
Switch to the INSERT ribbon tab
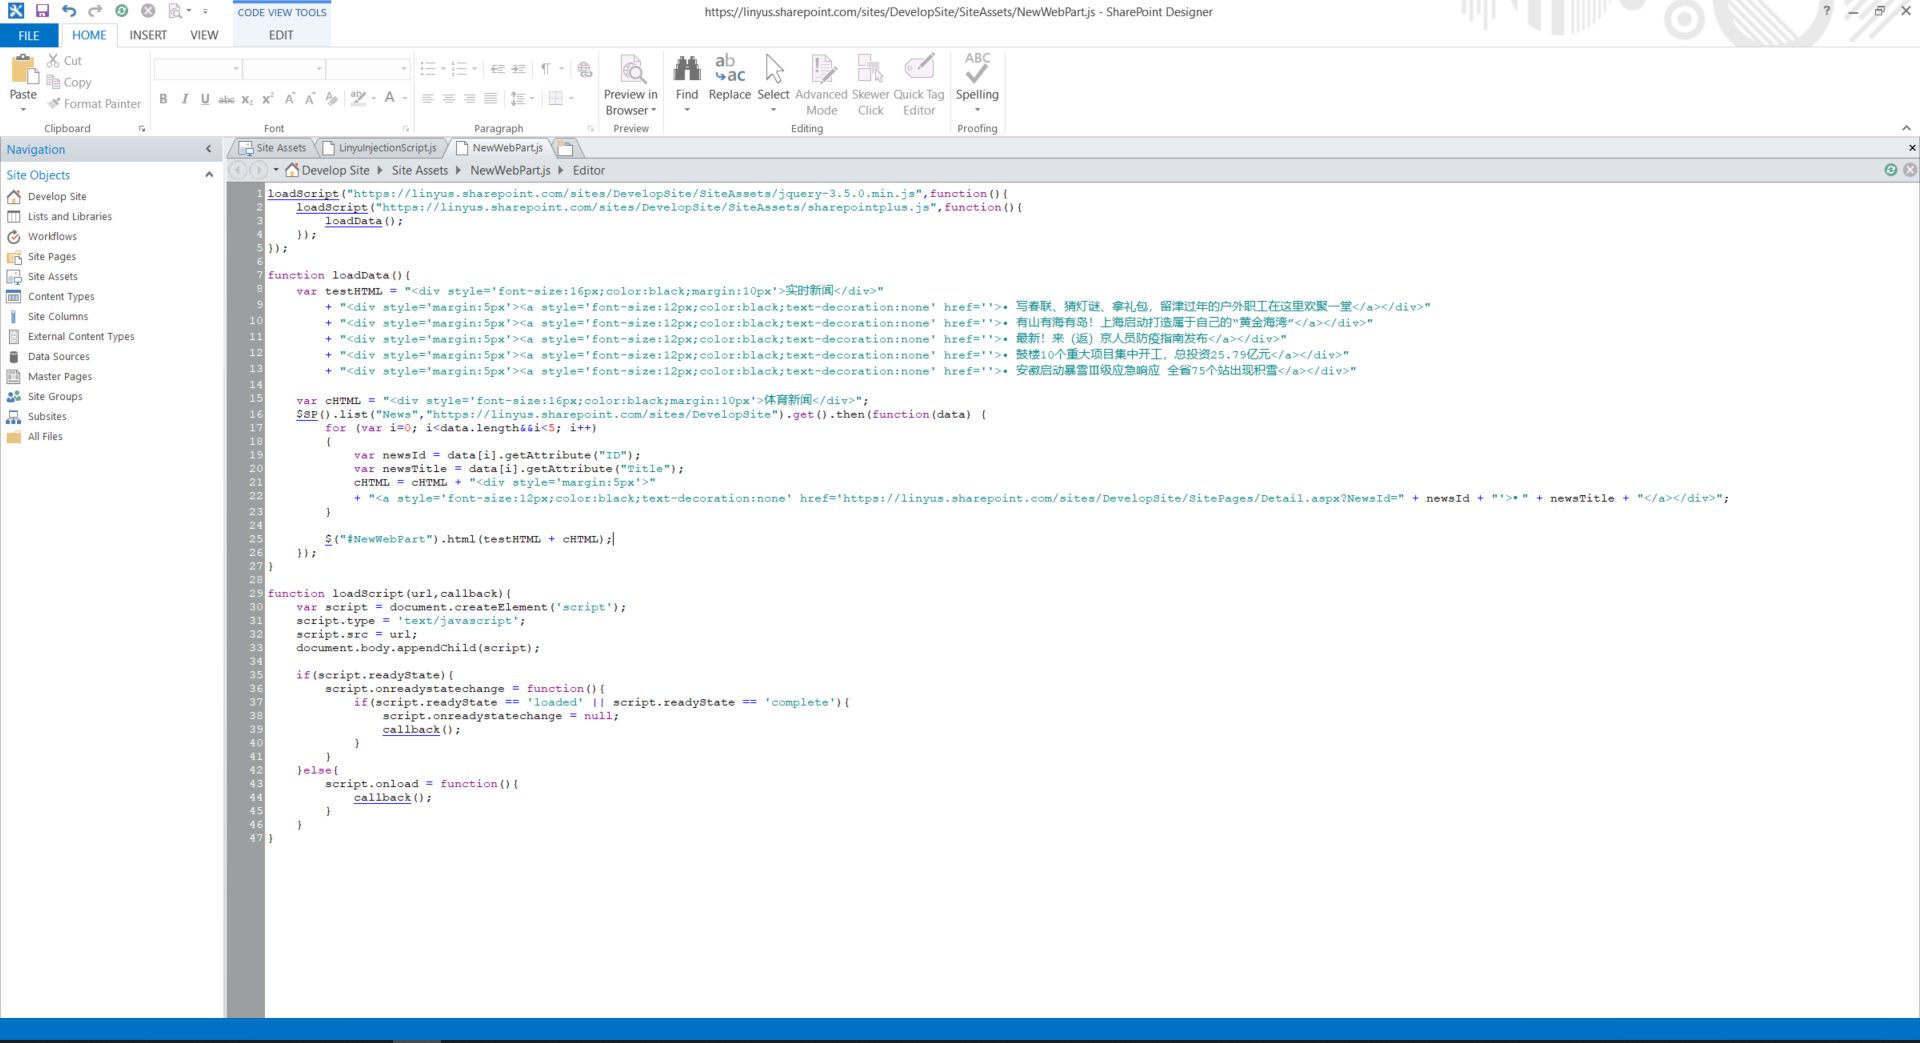[x=148, y=35]
